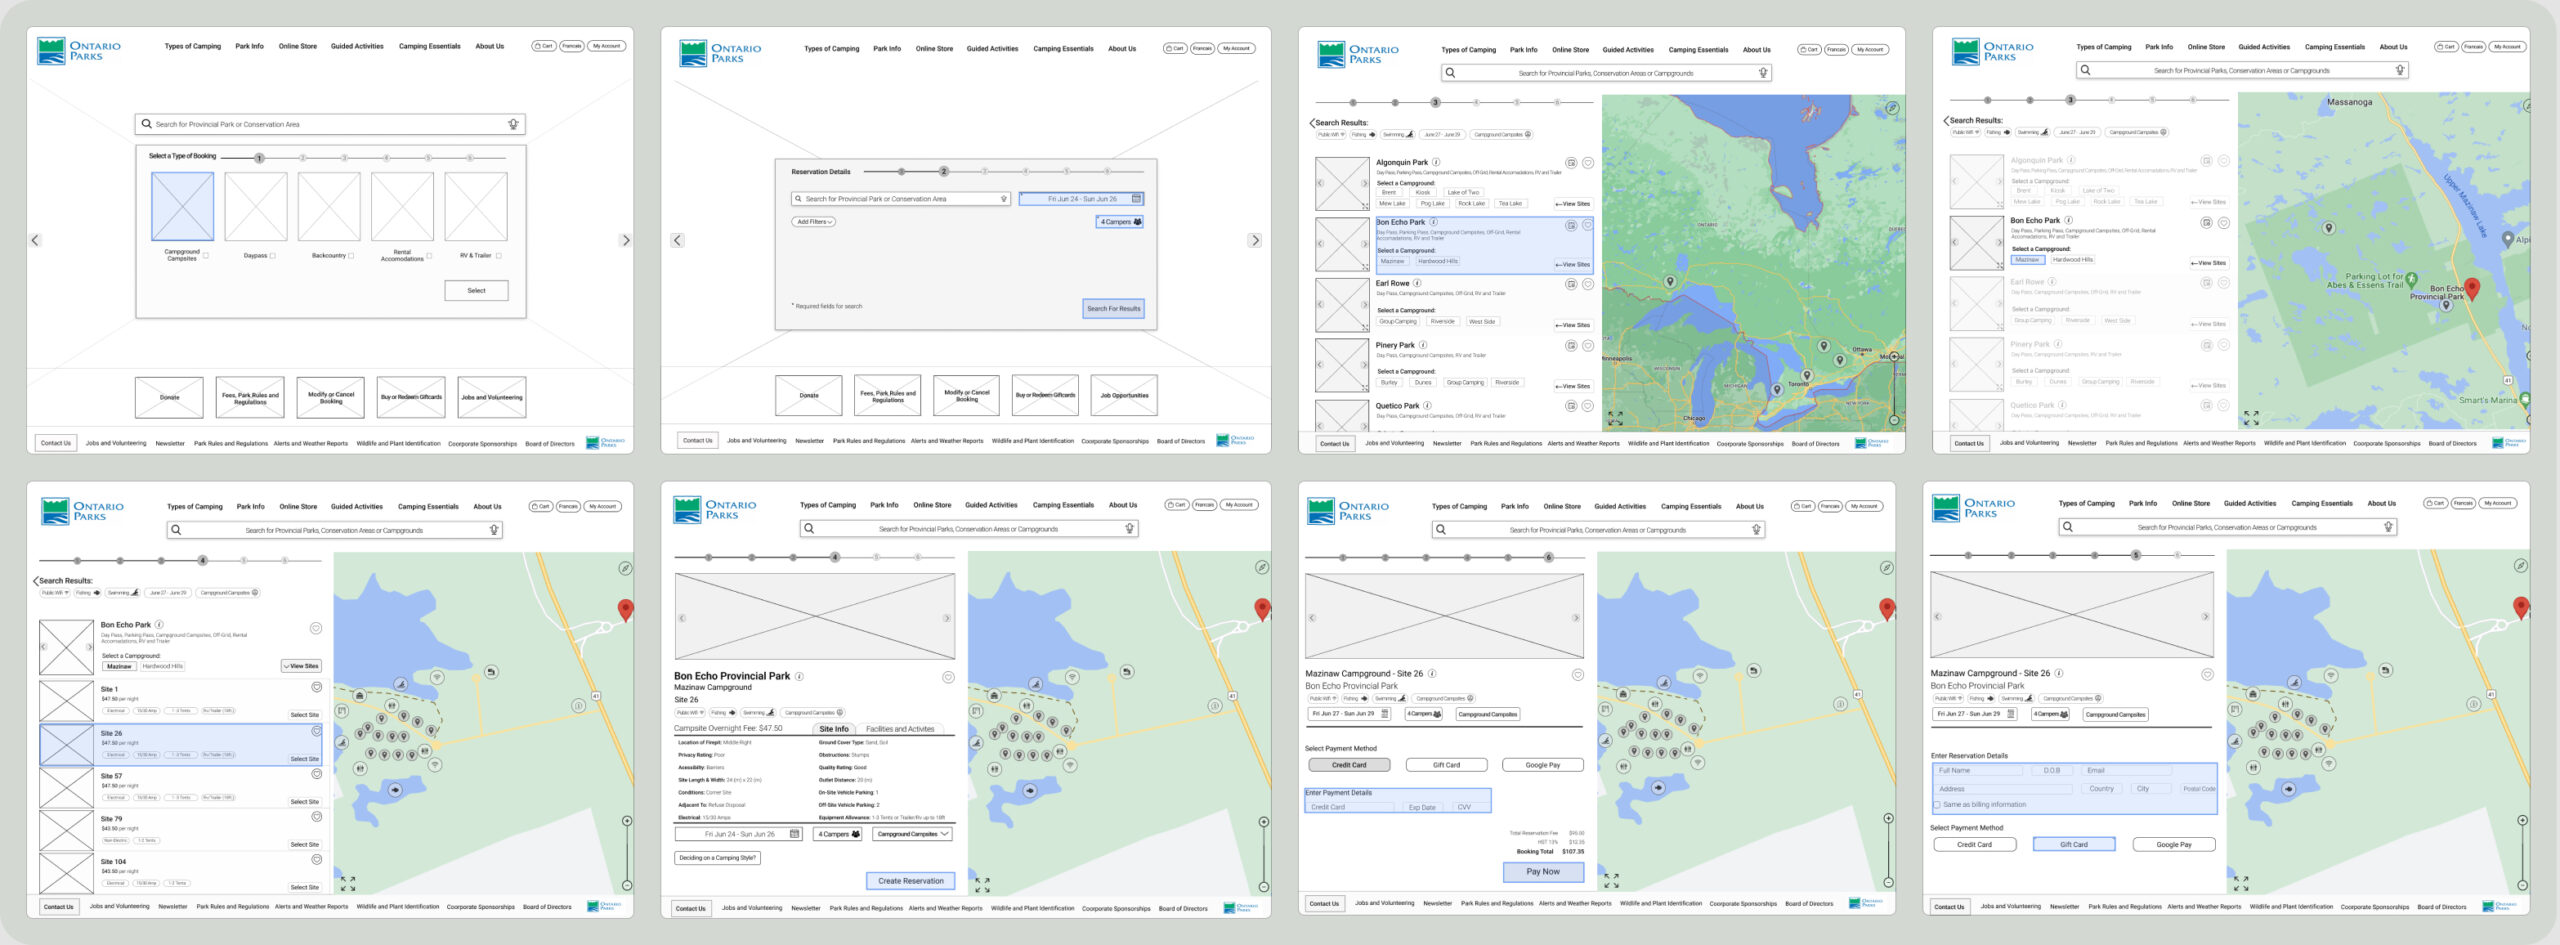Screen dimensions: 2560x945
Task: Expand the Add Filters dropdown
Action: point(814,222)
